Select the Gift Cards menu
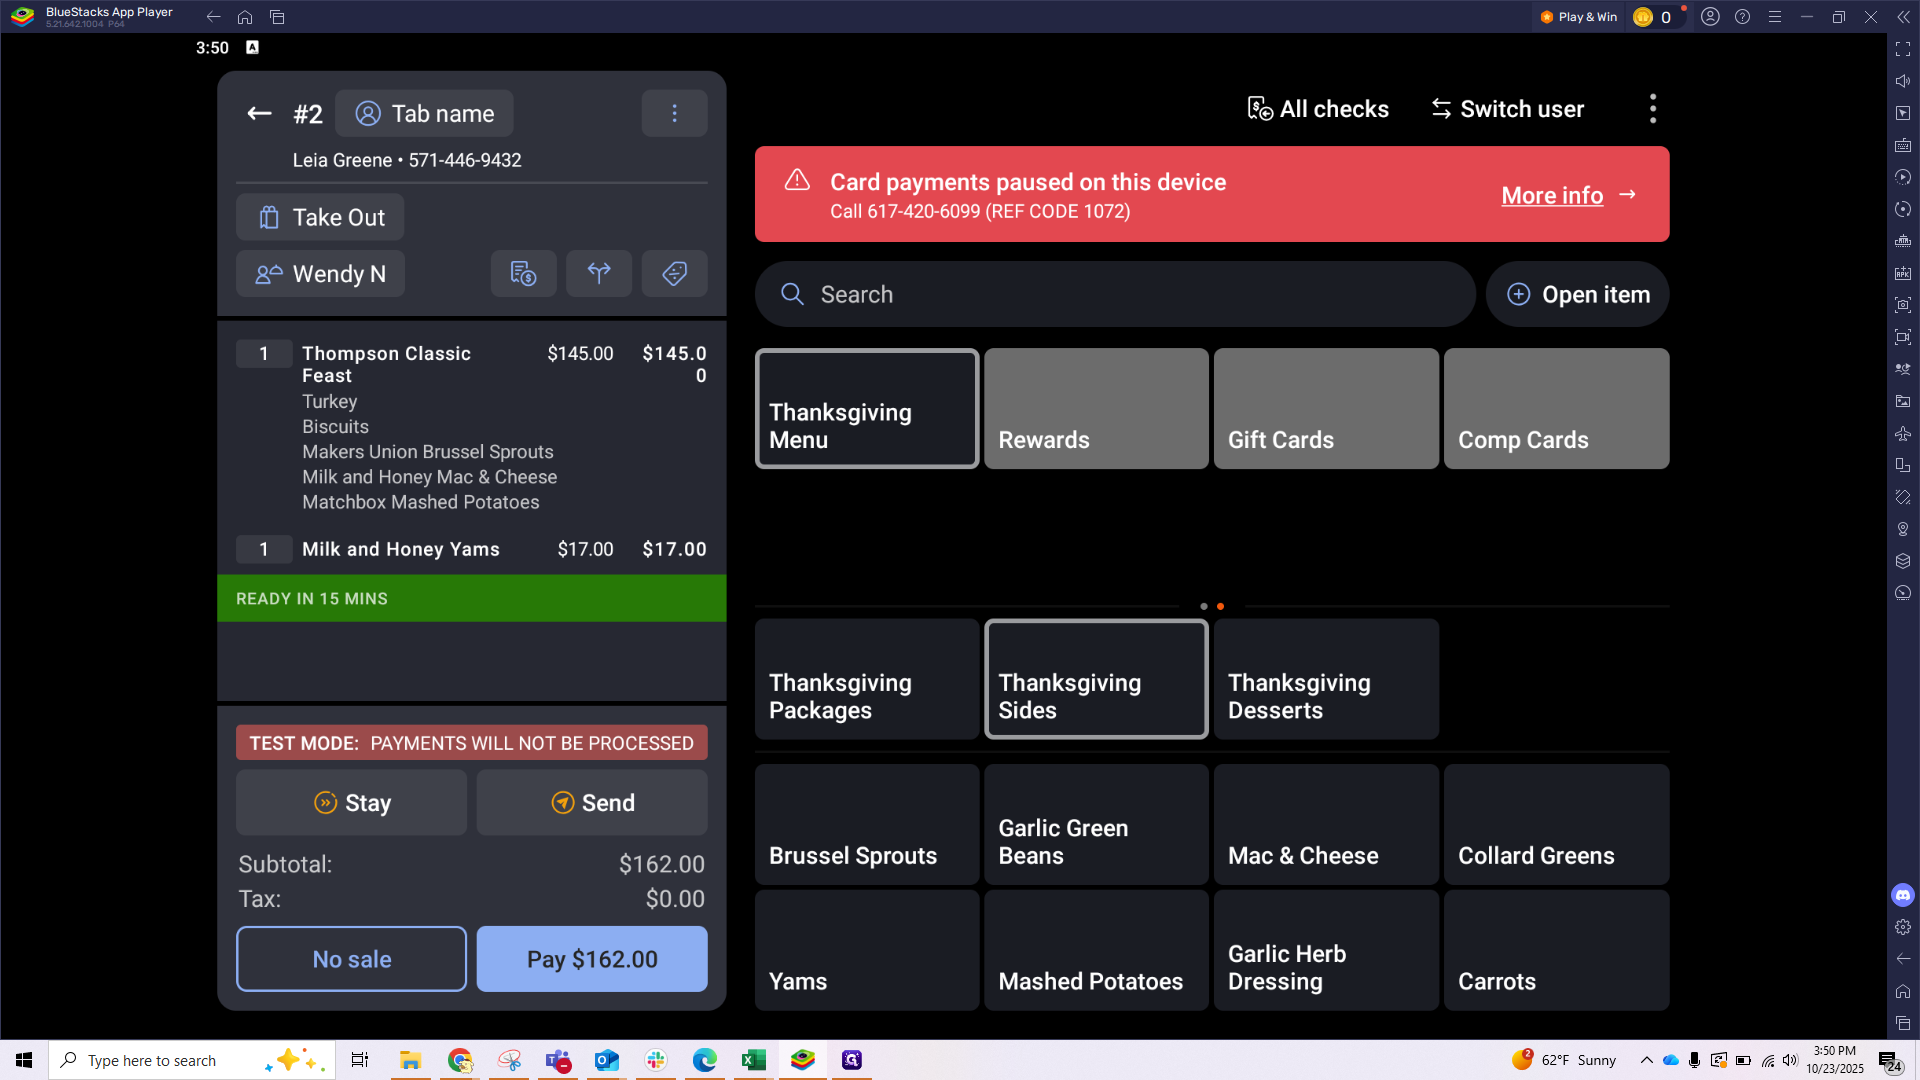The image size is (1920, 1080). point(1326,408)
